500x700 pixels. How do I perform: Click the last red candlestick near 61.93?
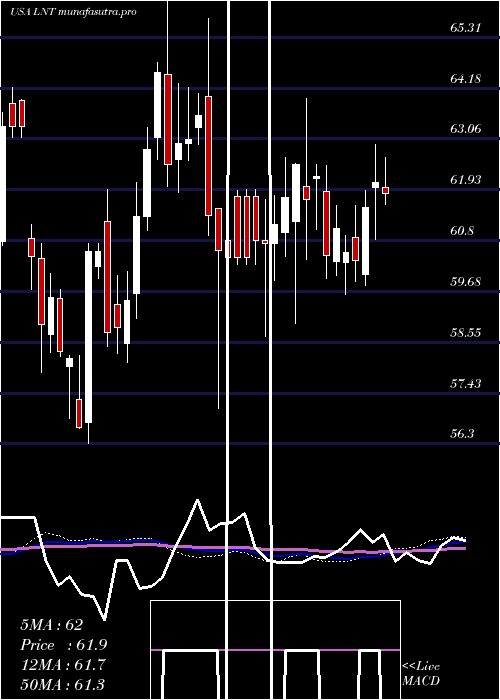coord(385,191)
